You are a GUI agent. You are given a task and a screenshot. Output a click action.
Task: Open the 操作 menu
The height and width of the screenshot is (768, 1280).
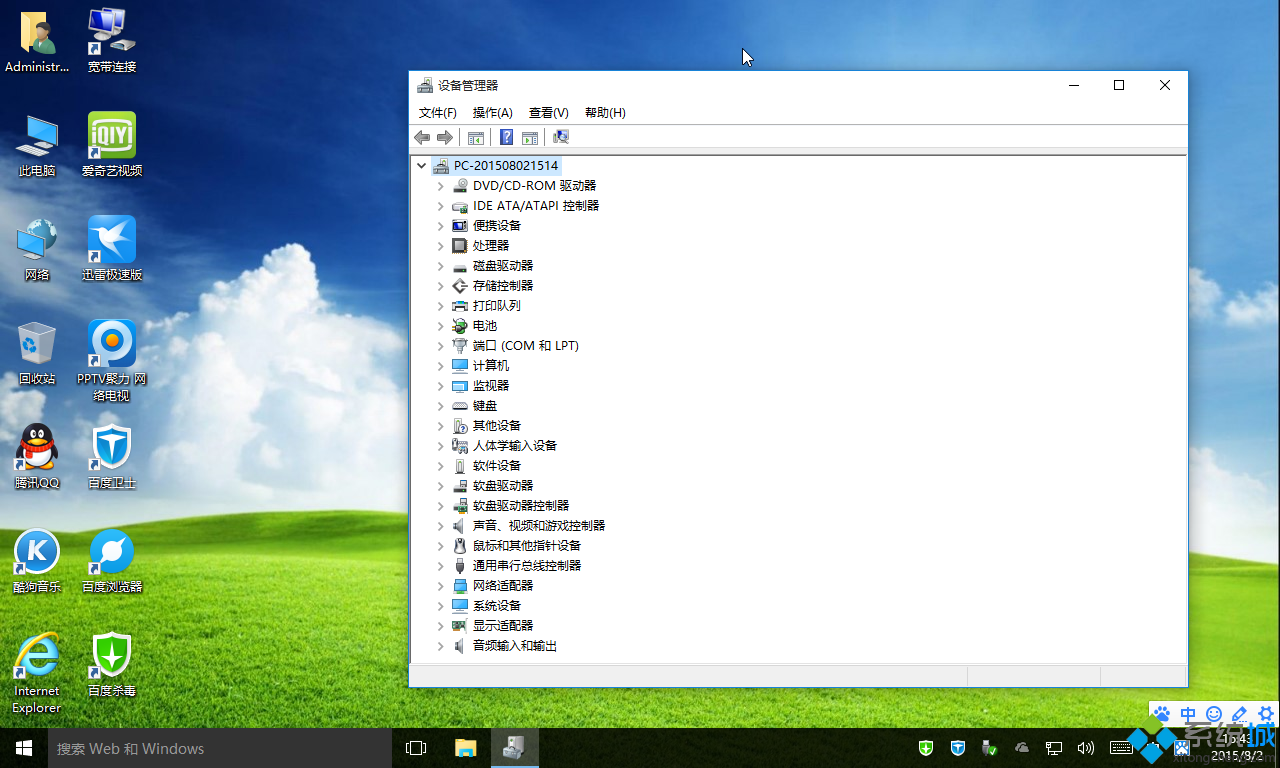(x=492, y=112)
